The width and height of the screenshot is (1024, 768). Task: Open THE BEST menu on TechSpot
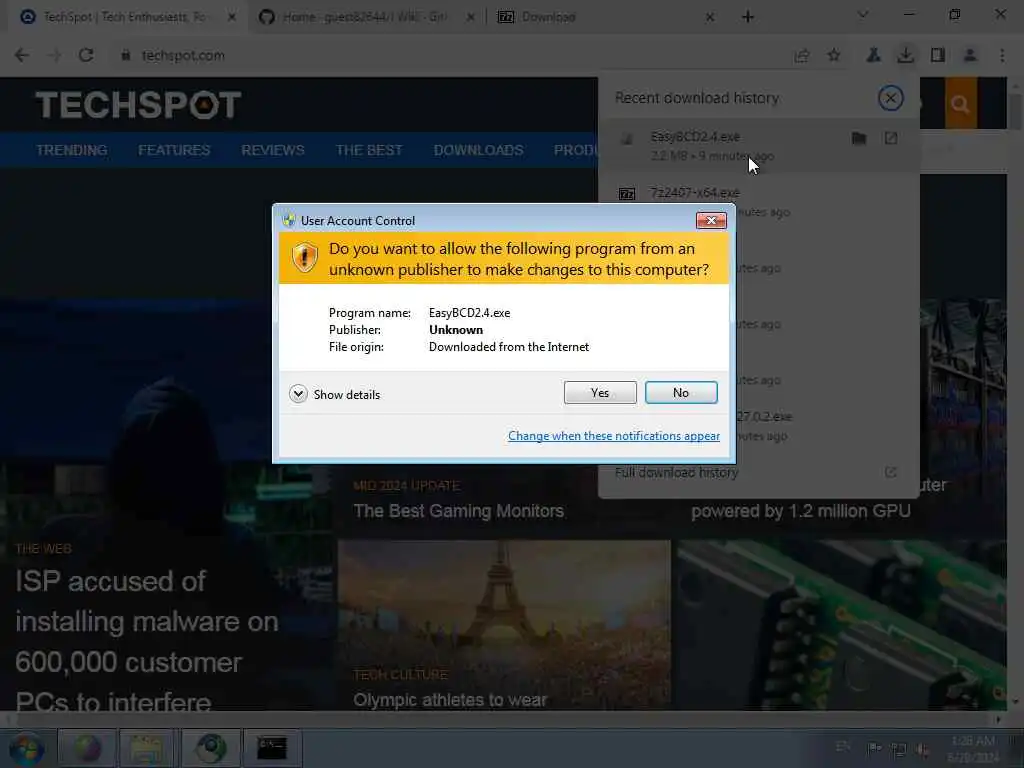tap(369, 150)
